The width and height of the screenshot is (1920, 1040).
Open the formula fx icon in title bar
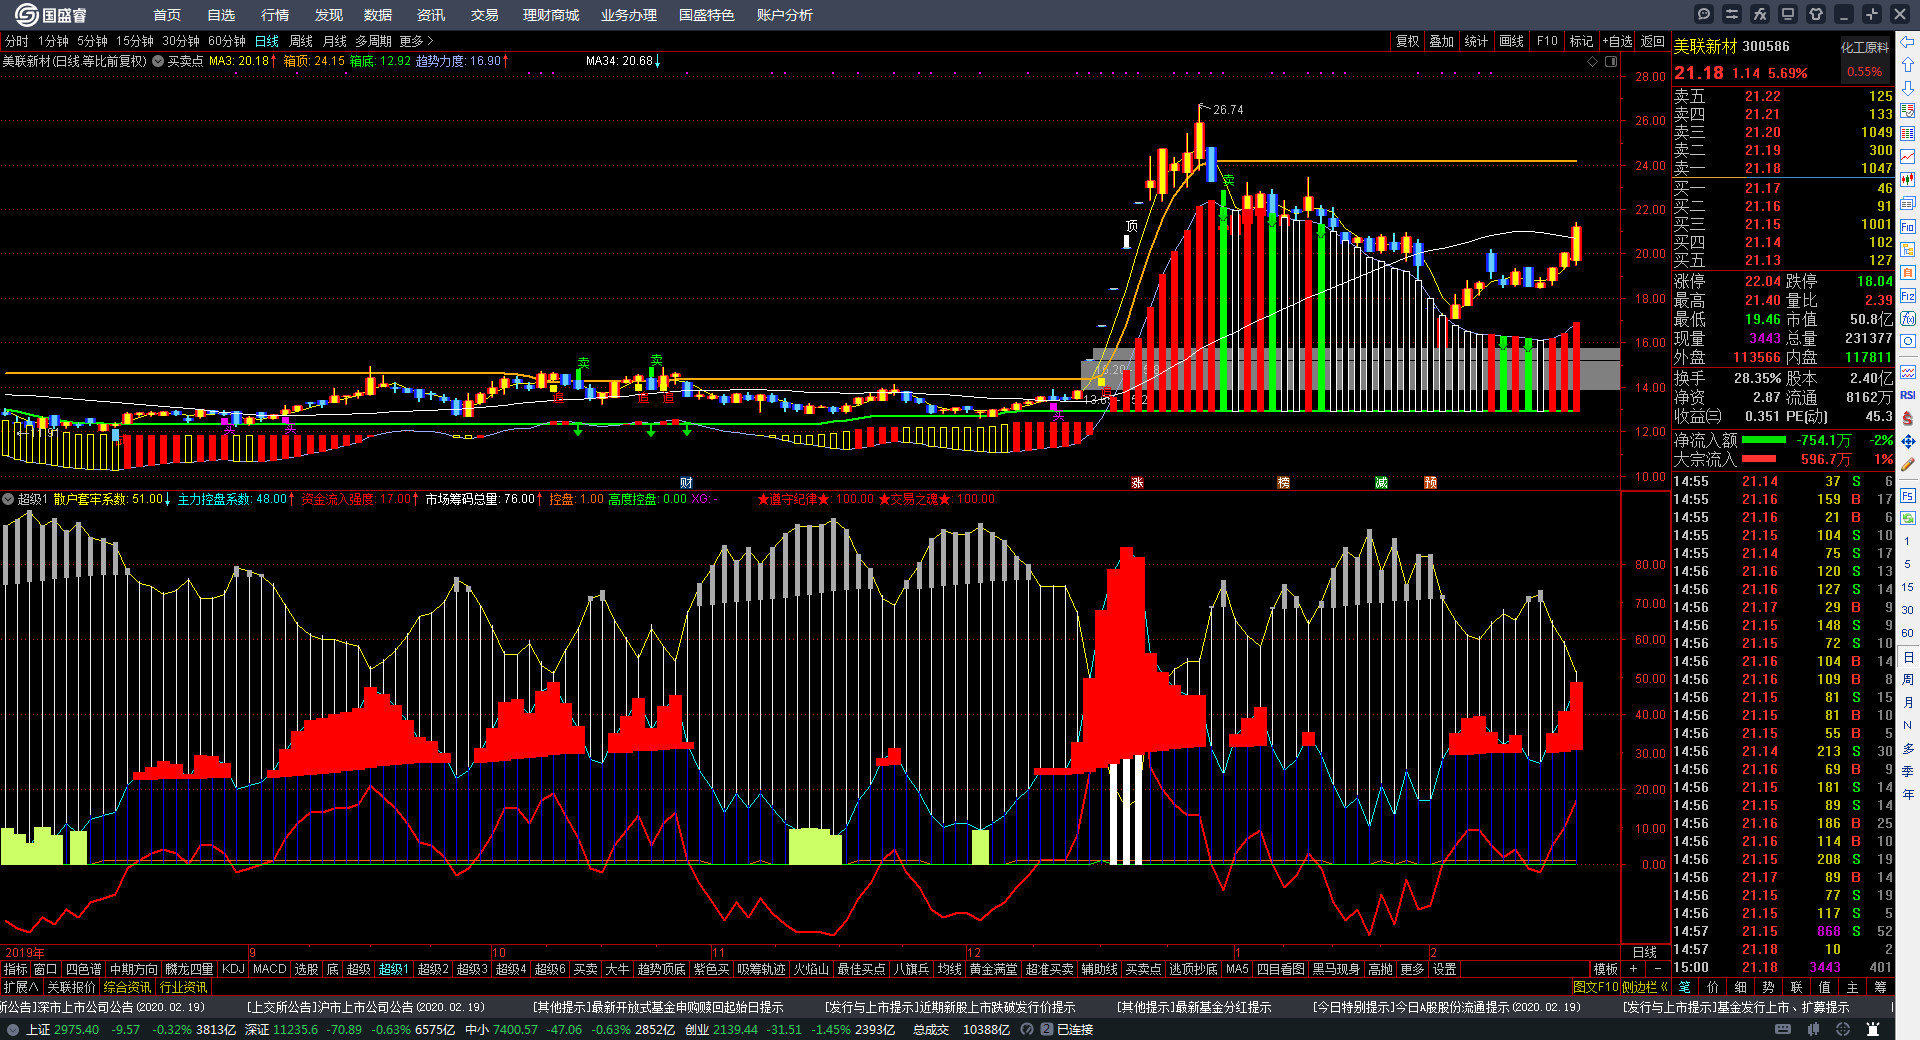click(x=1760, y=14)
